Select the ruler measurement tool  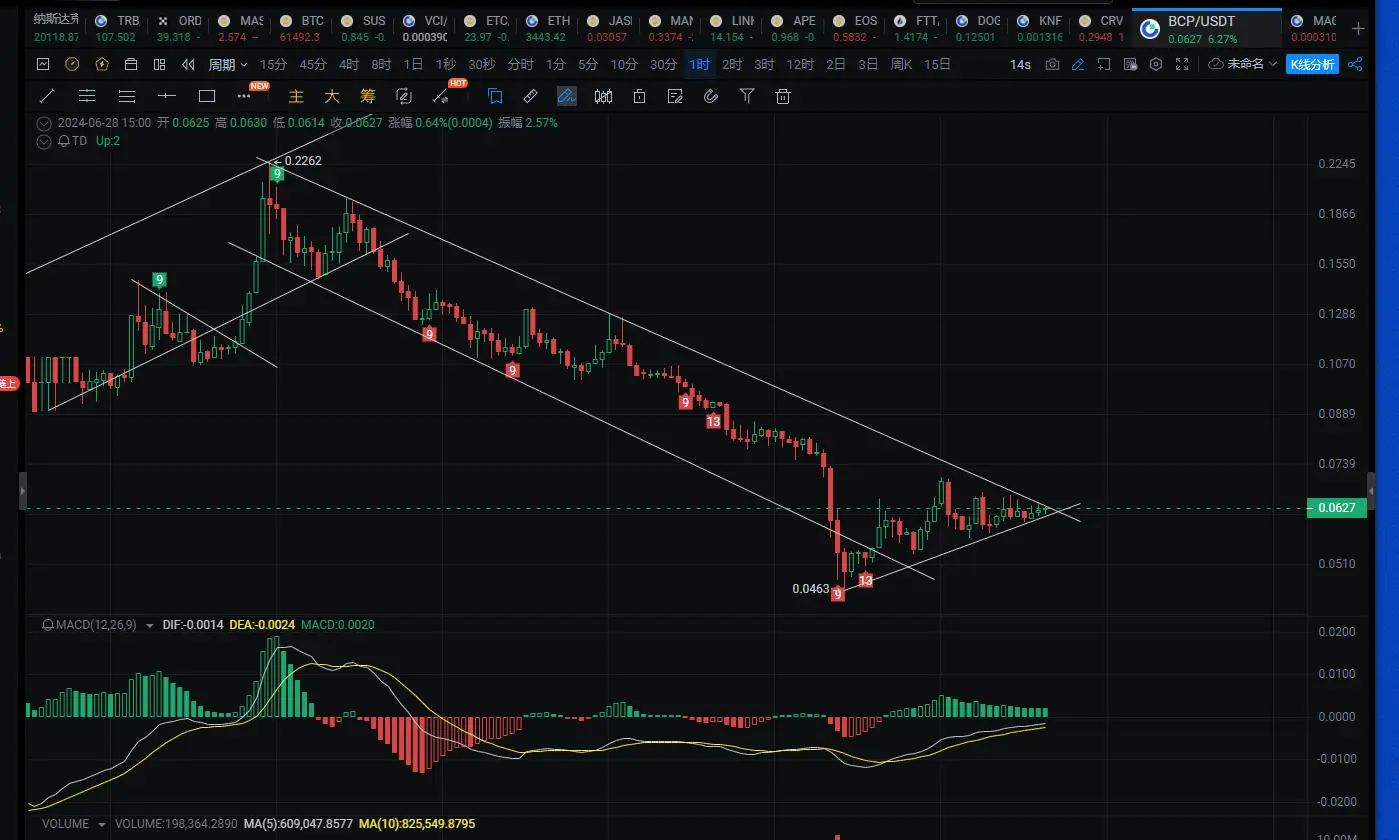[x=531, y=96]
